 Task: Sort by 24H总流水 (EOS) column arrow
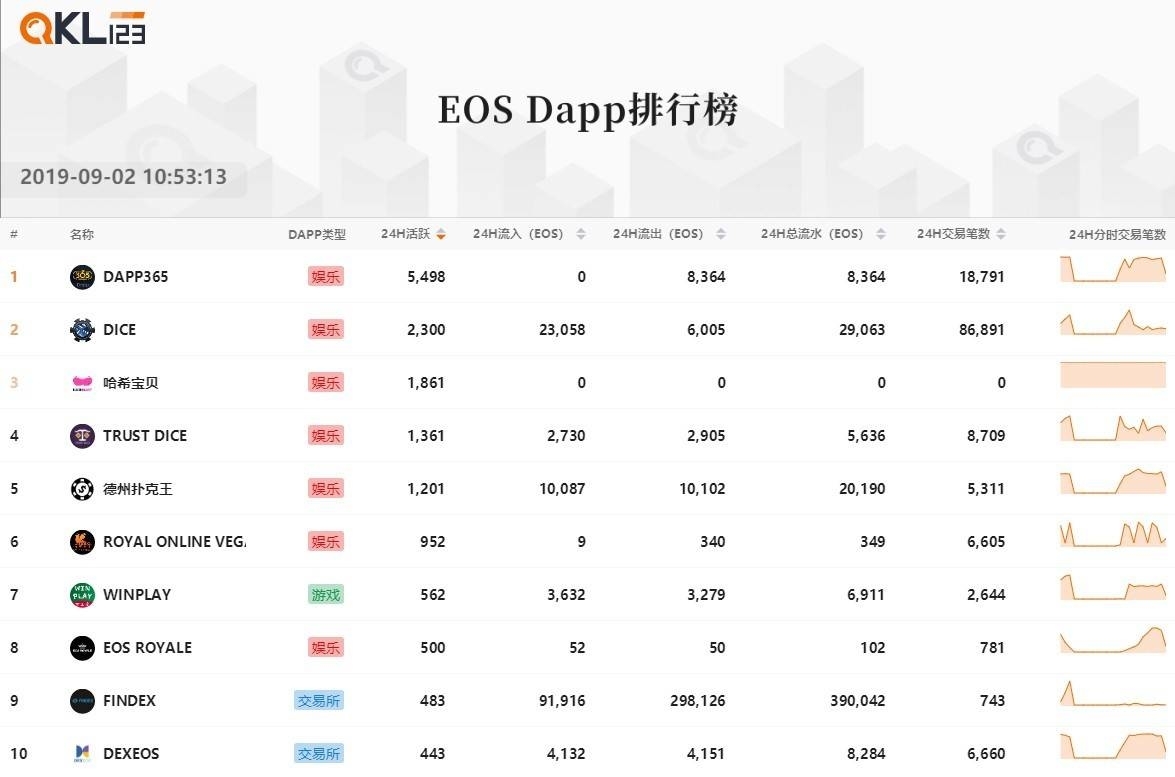881,235
